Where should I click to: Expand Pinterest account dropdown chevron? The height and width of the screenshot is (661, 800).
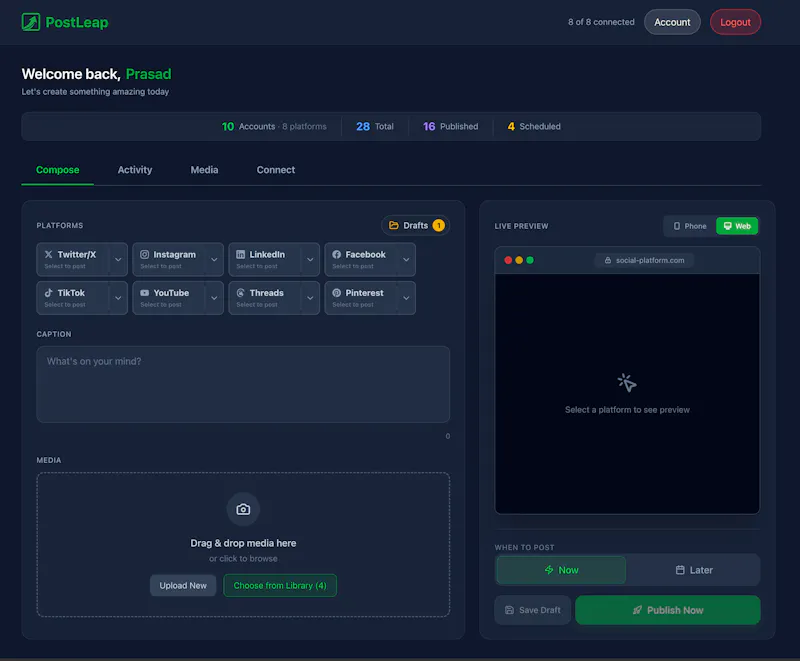(x=406, y=298)
